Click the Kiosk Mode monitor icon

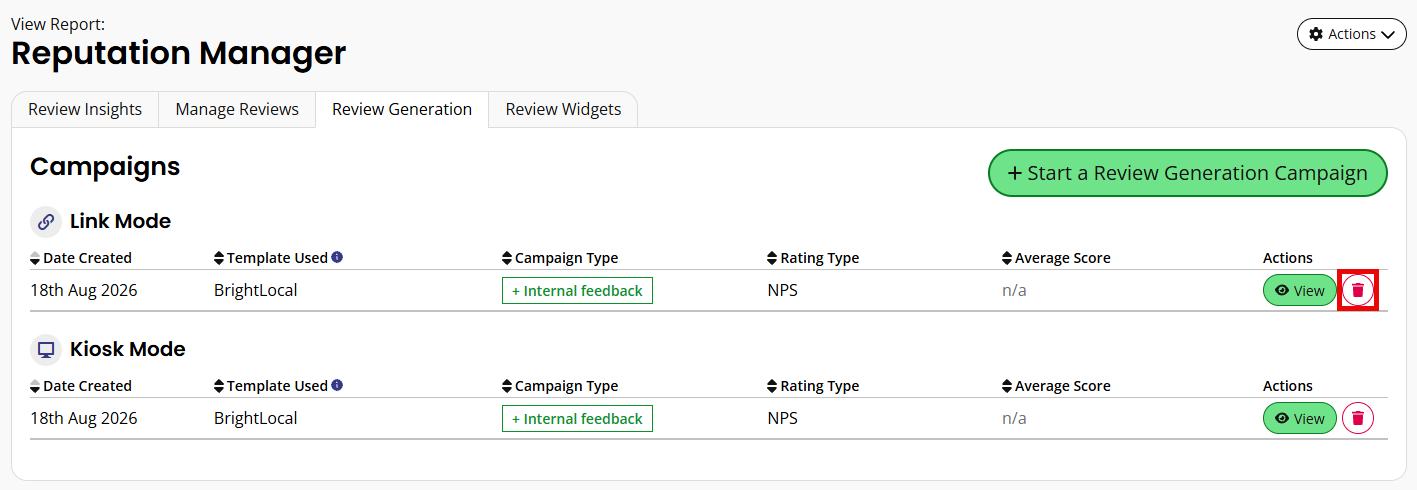(46, 350)
